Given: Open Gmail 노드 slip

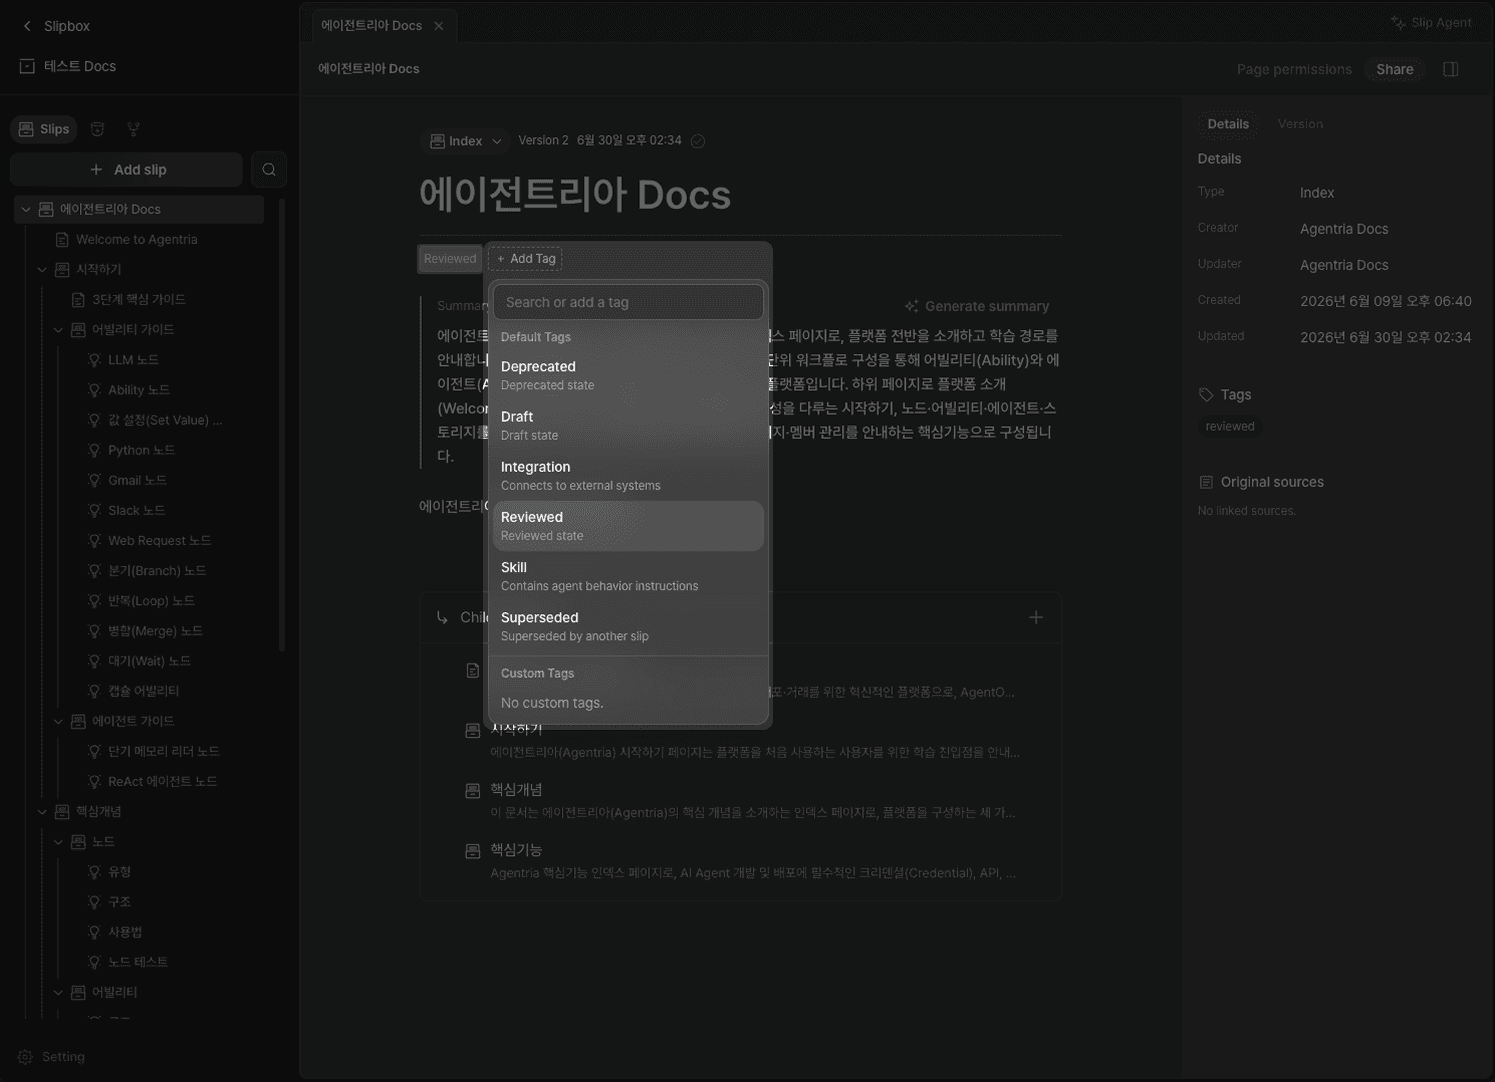Looking at the screenshot, I should pos(137,480).
